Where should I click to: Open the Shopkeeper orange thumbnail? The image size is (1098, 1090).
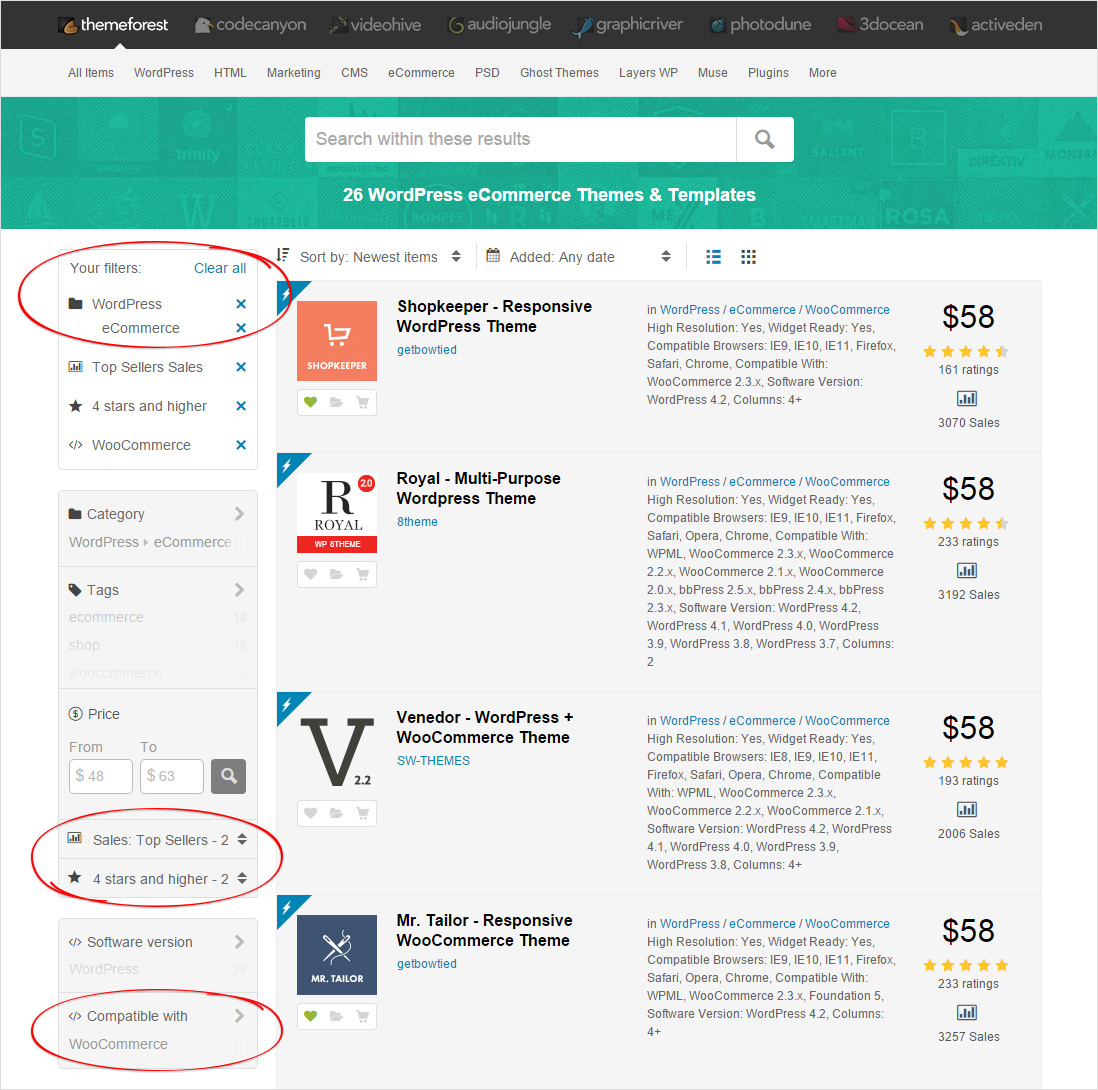coord(337,341)
